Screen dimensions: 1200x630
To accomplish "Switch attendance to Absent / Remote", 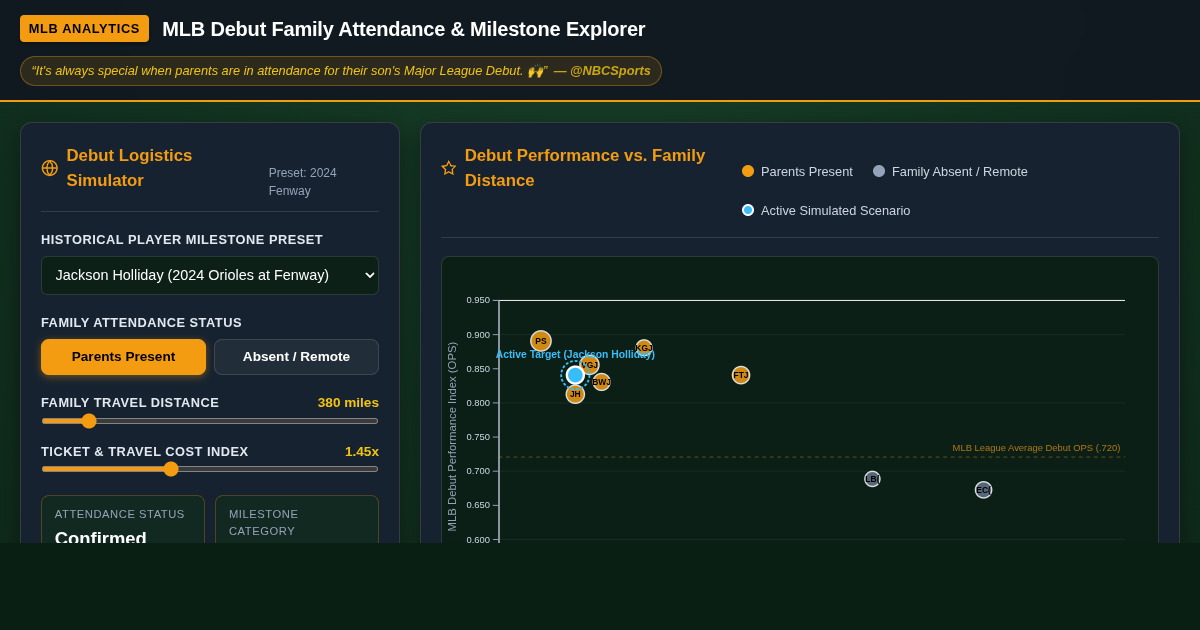I will click(x=296, y=357).
